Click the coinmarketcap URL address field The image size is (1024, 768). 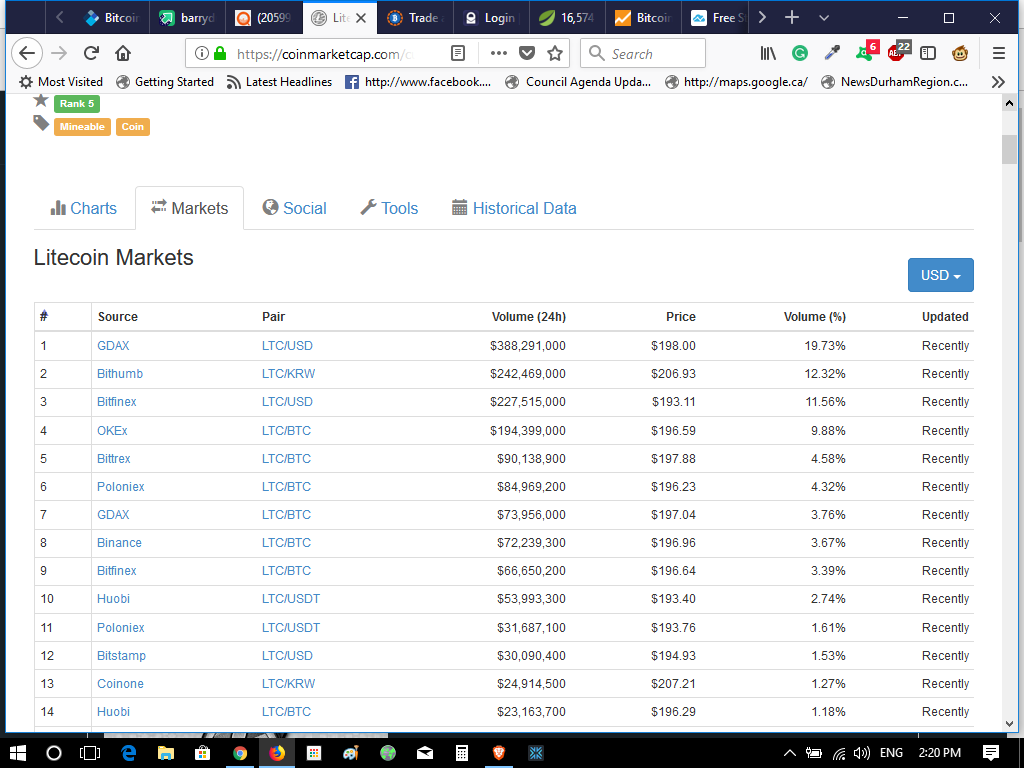coord(325,54)
